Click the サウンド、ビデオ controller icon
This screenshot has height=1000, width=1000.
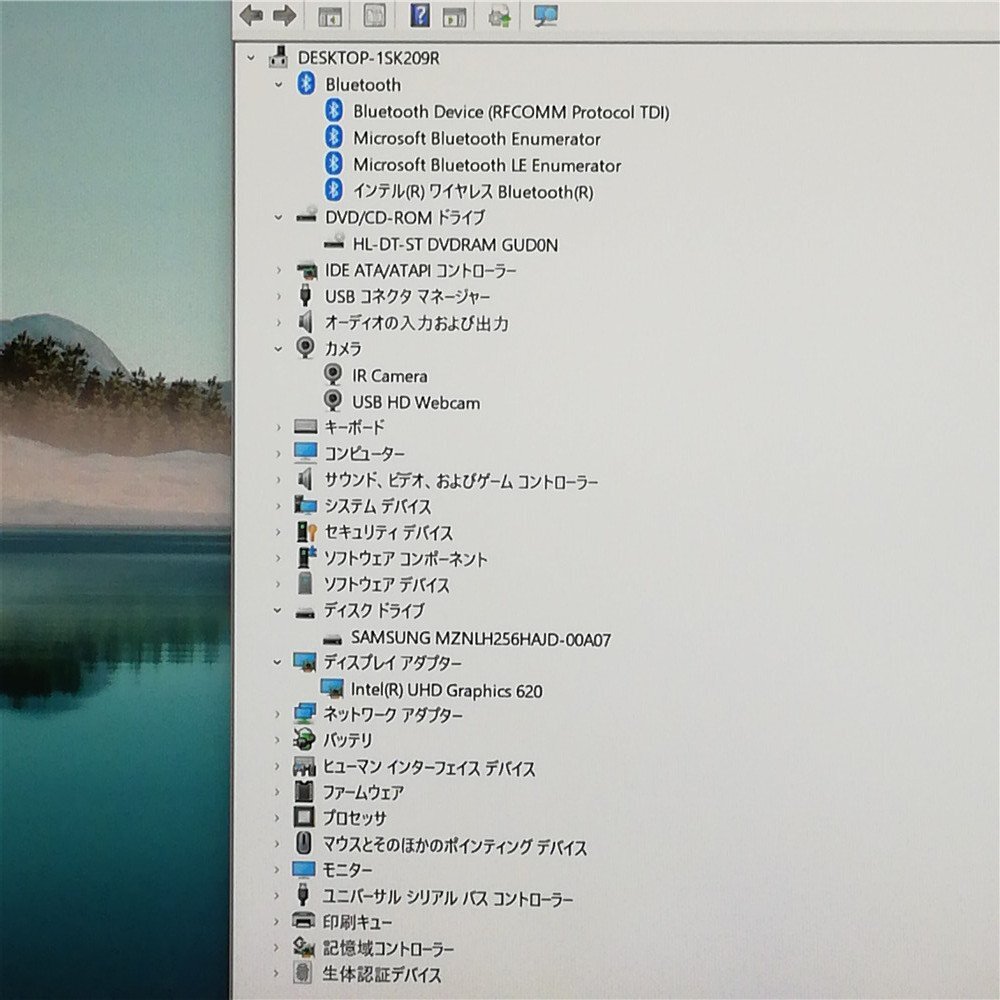(305, 479)
